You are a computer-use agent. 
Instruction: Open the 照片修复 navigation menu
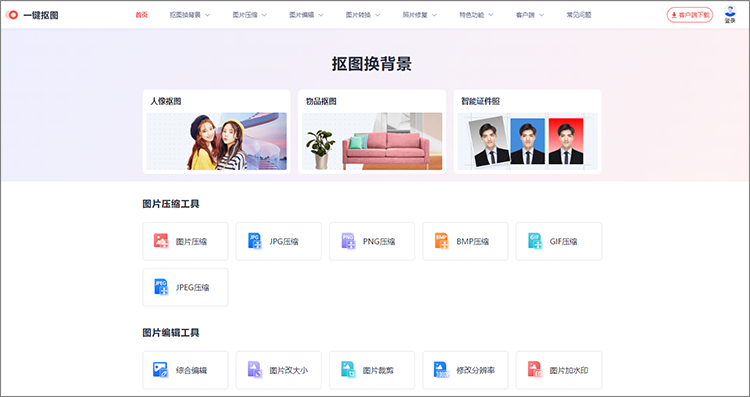(x=419, y=15)
